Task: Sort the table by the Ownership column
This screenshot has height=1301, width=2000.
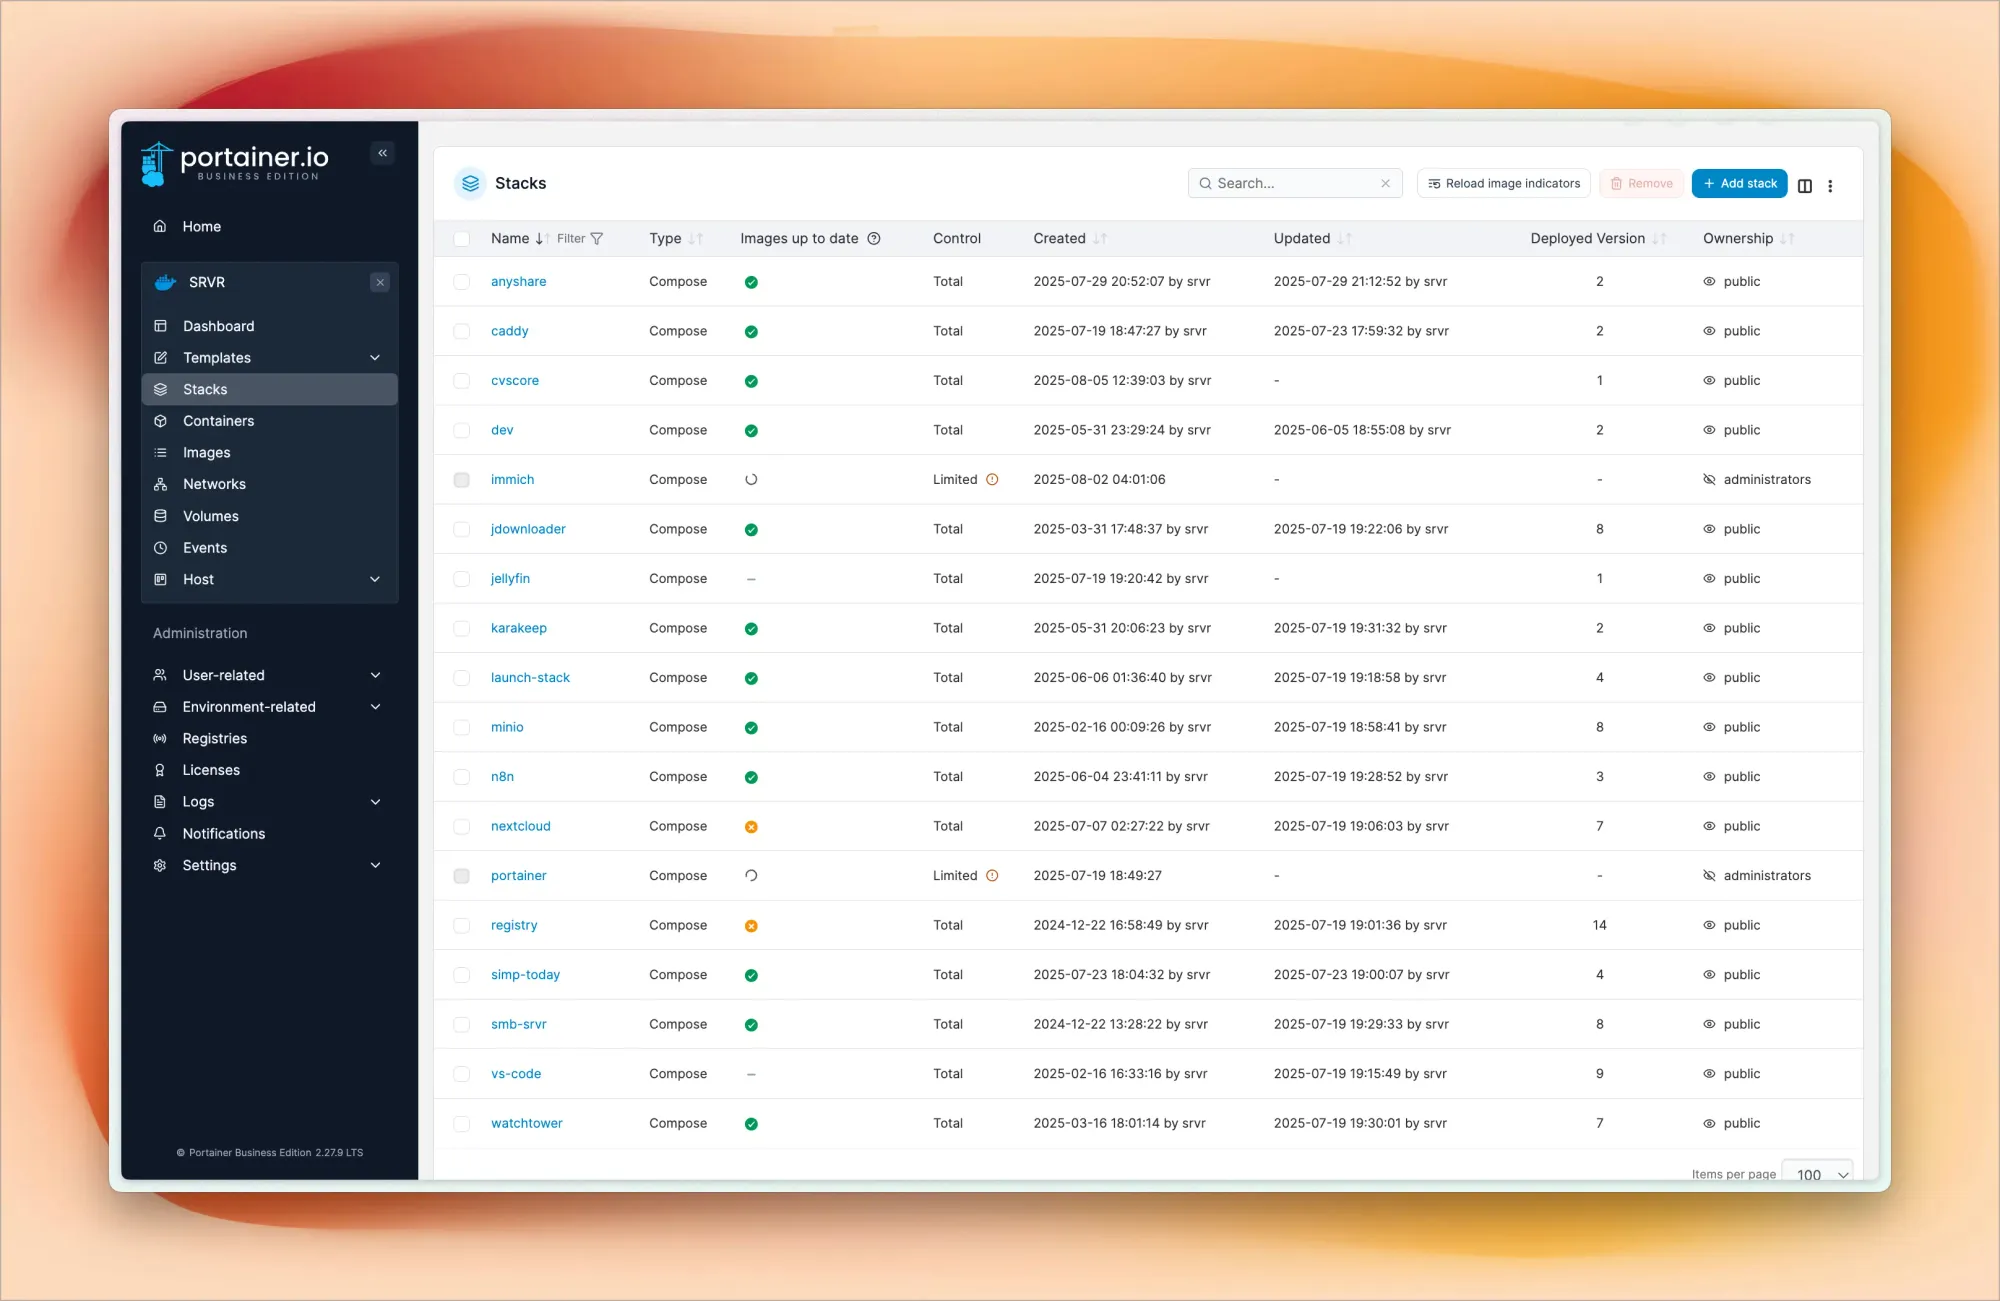Action: coord(1787,238)
